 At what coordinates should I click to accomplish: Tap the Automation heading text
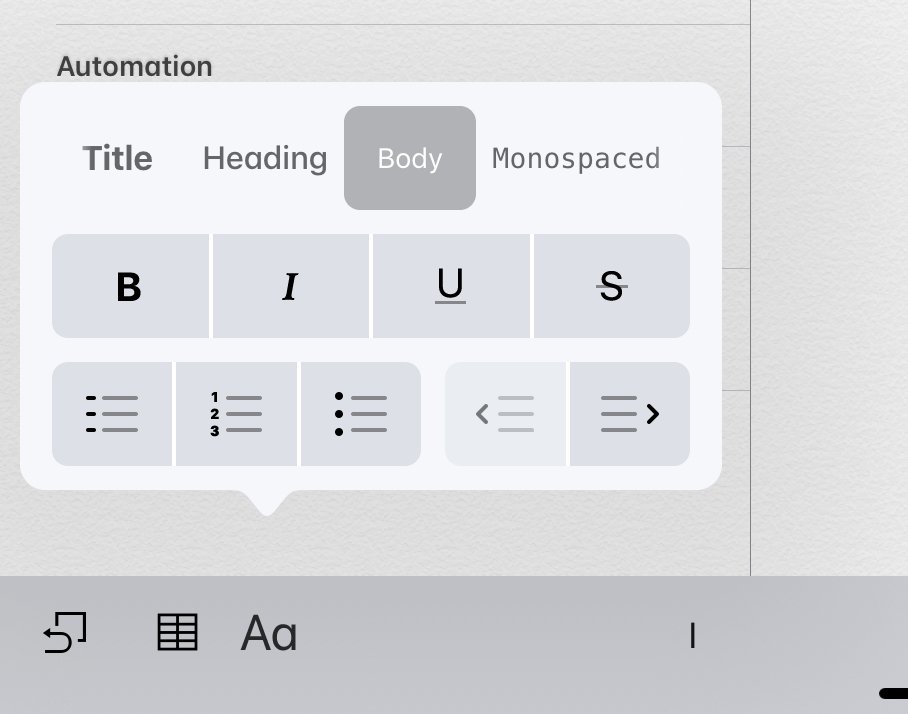(x=134, y=66)
